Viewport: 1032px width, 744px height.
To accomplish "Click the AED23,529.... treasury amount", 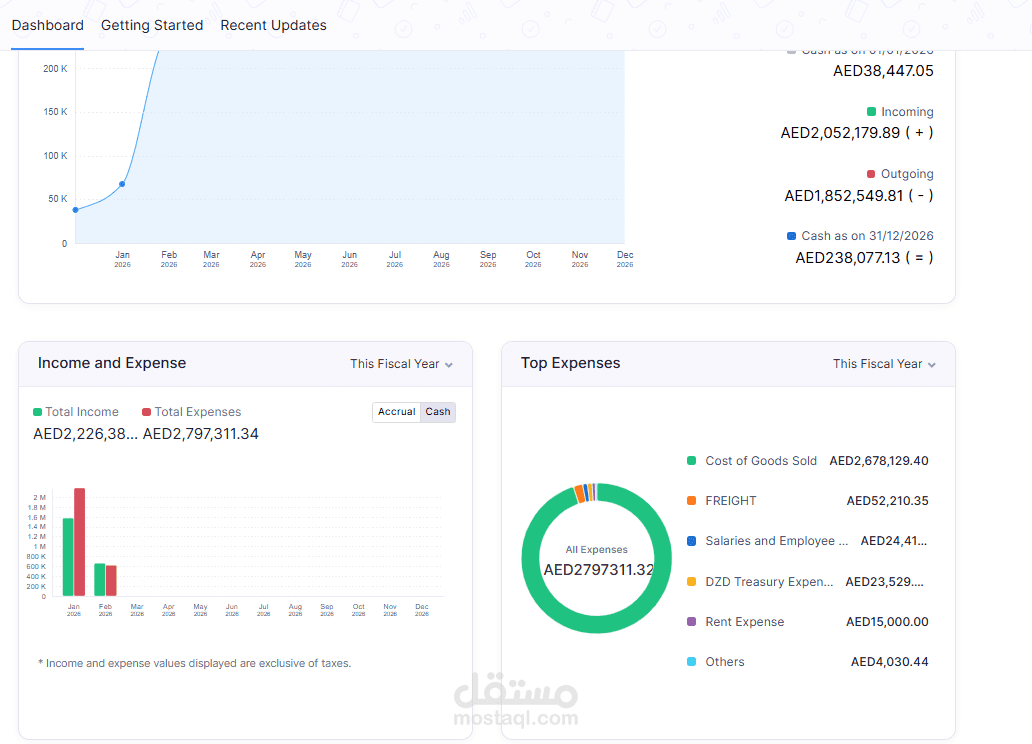I will pos(885,581).
